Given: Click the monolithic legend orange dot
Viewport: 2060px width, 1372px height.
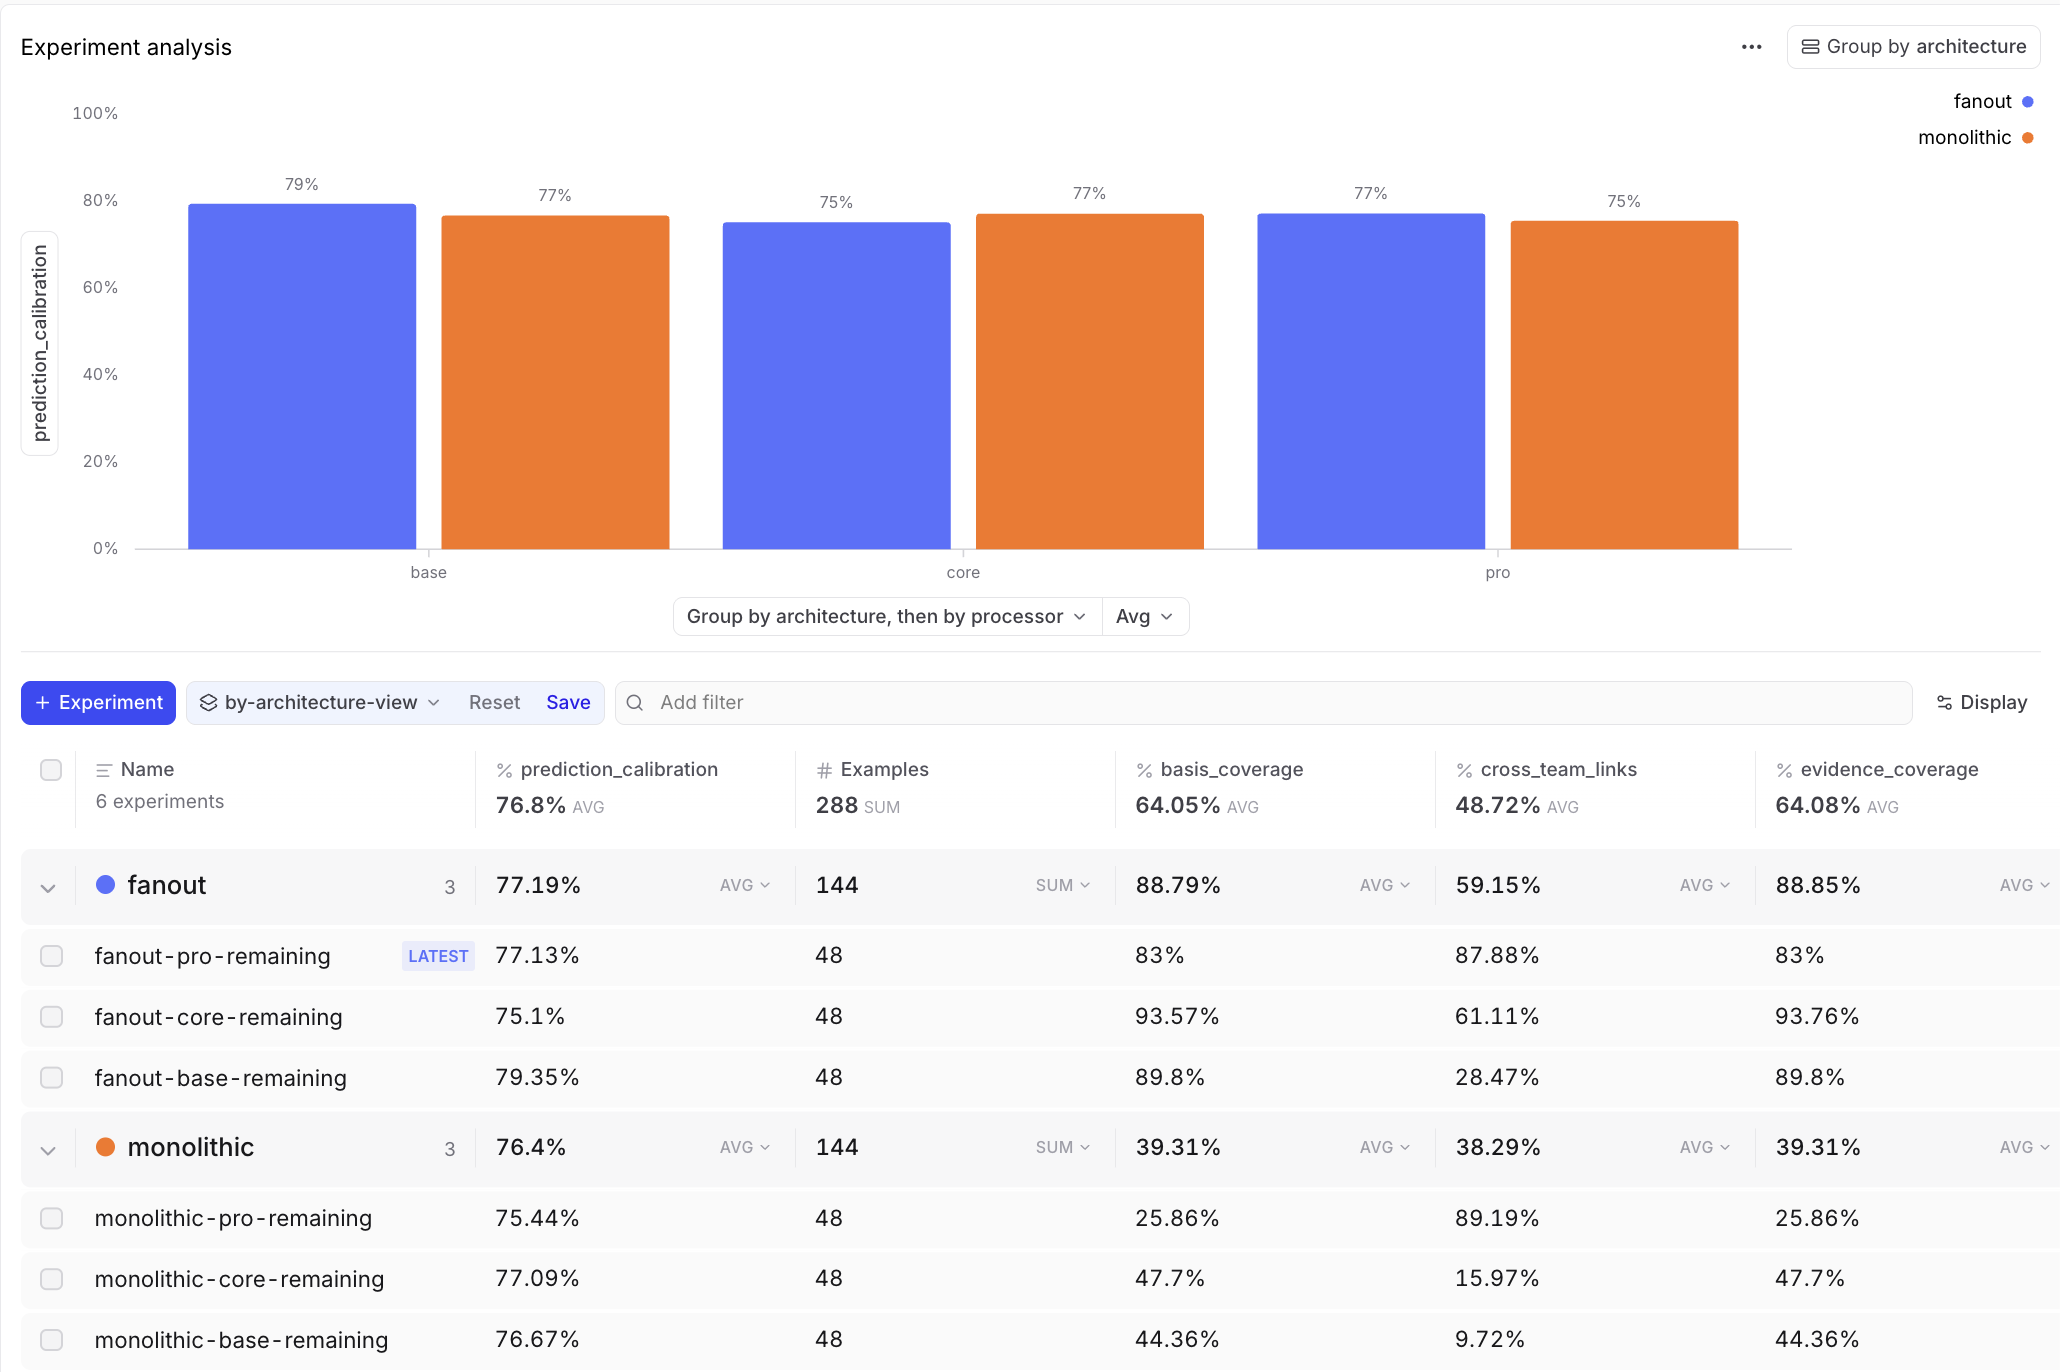Looking at the screenshot, I should coord(2028,138).
